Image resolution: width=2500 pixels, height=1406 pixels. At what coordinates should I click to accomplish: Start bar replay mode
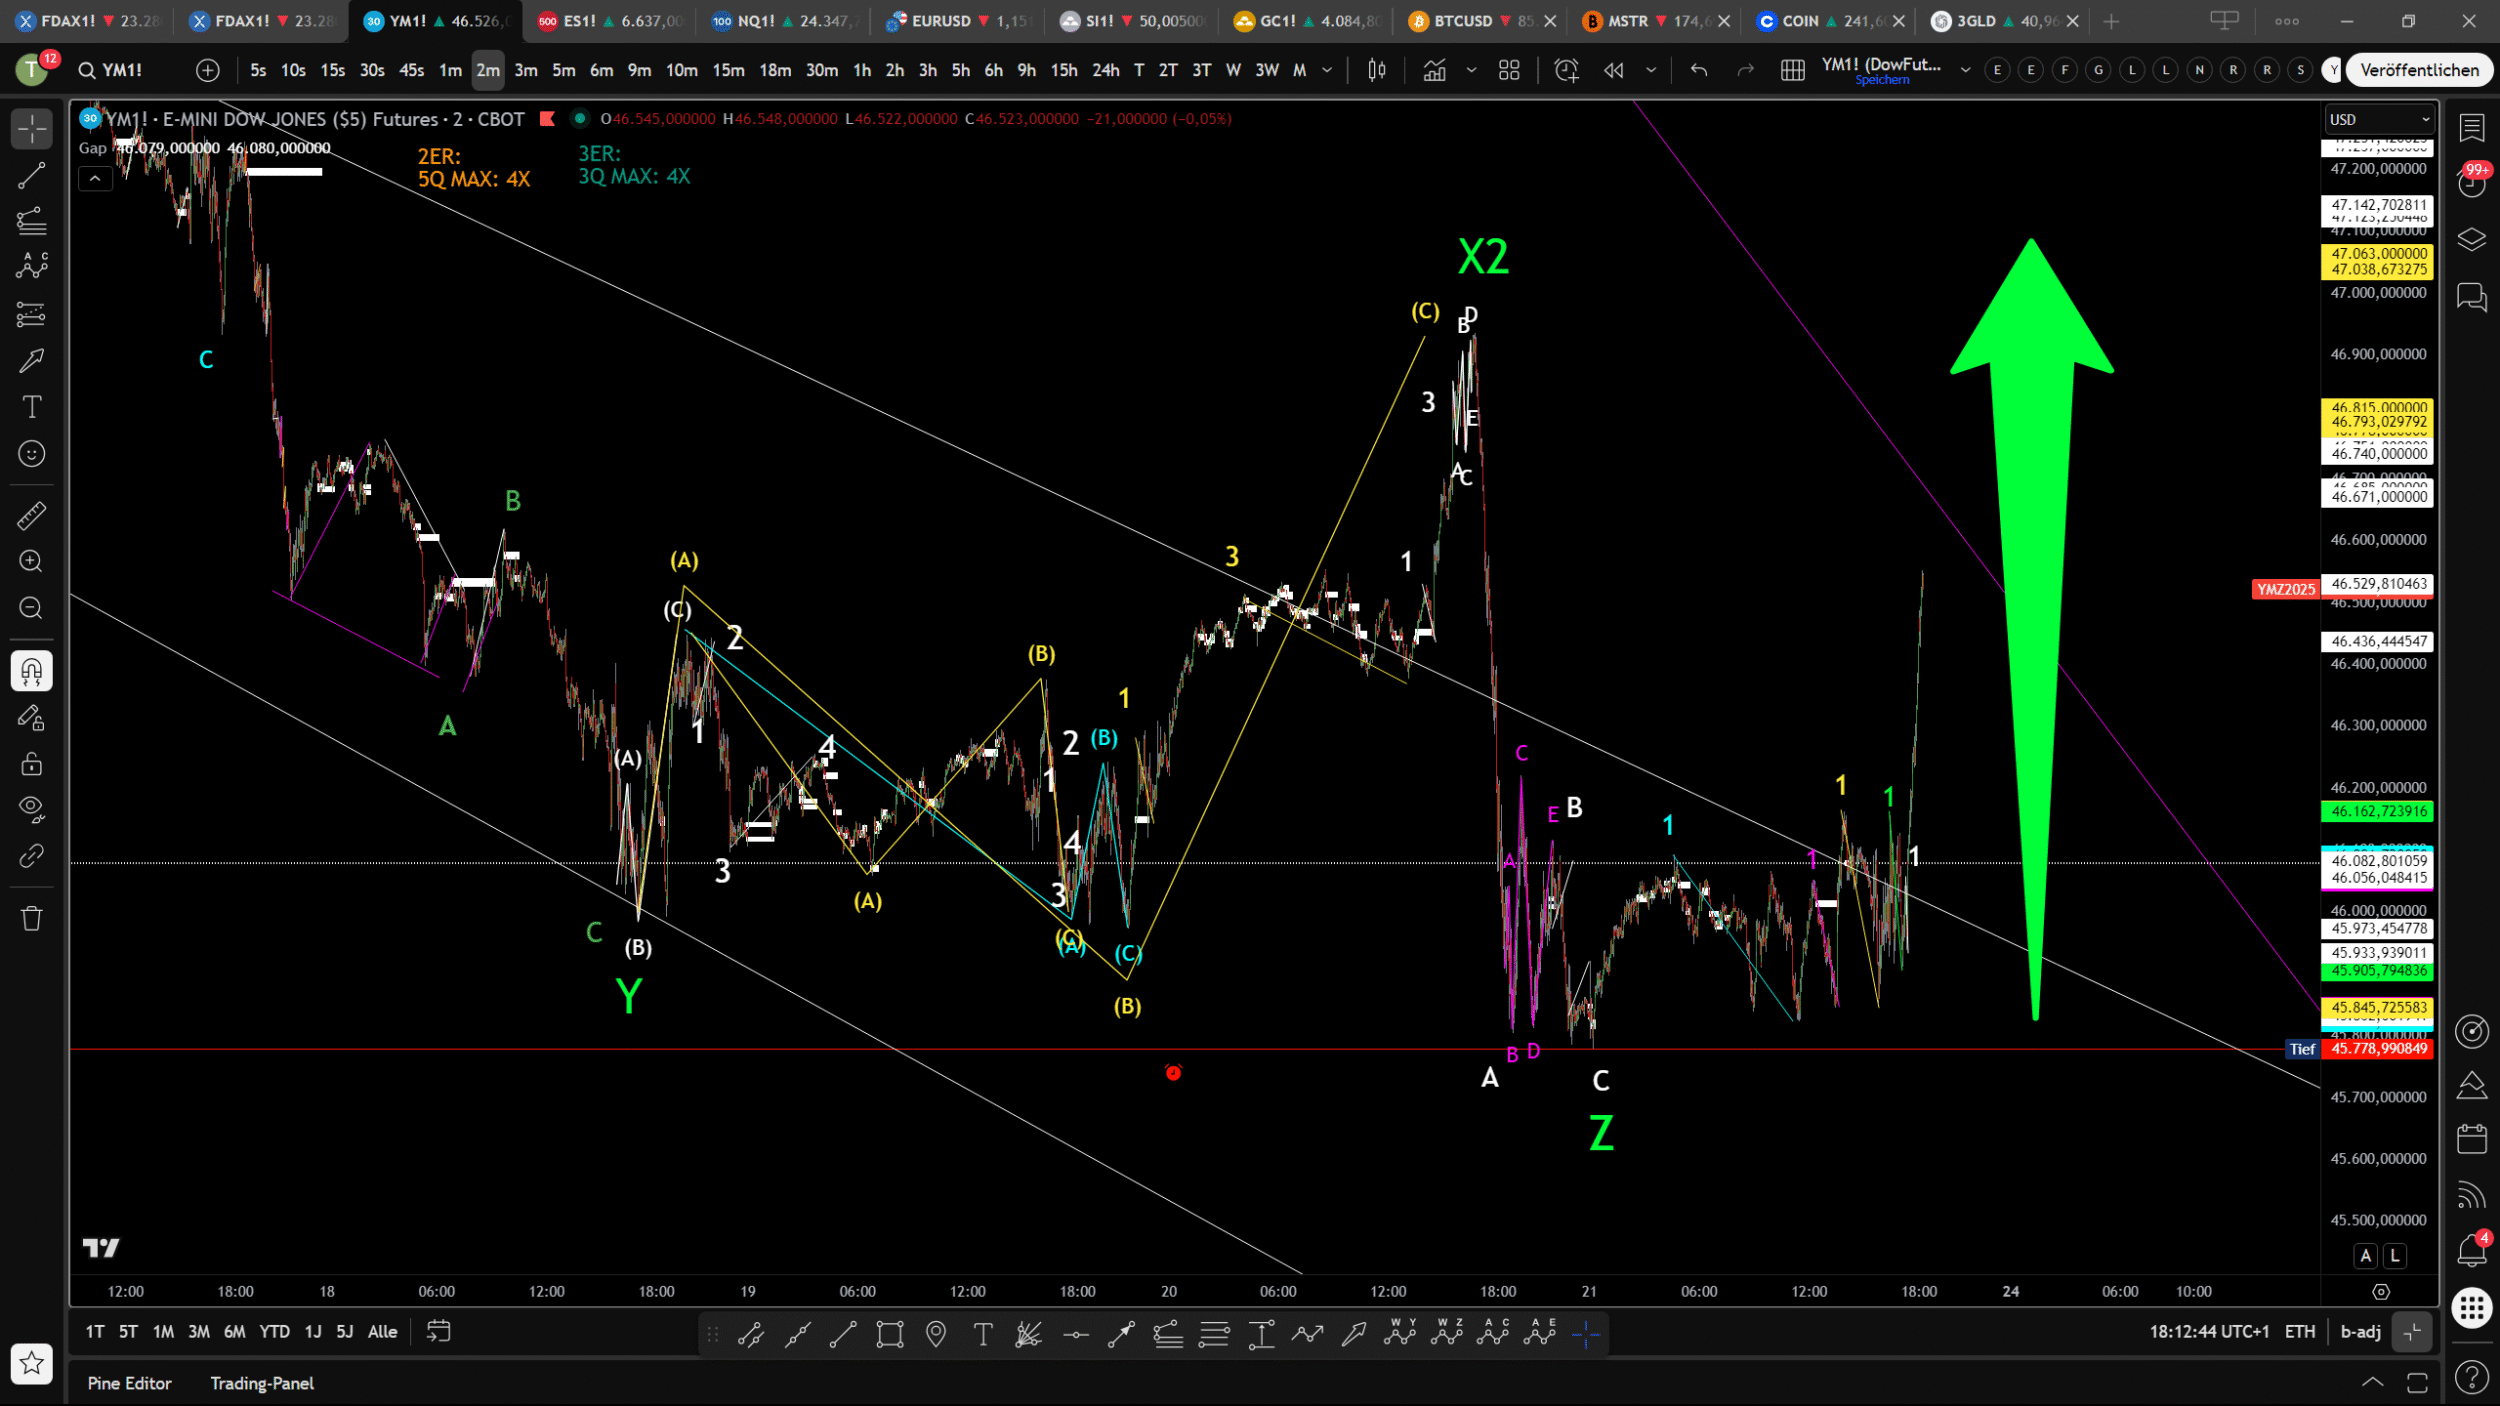coord(1613,70)
